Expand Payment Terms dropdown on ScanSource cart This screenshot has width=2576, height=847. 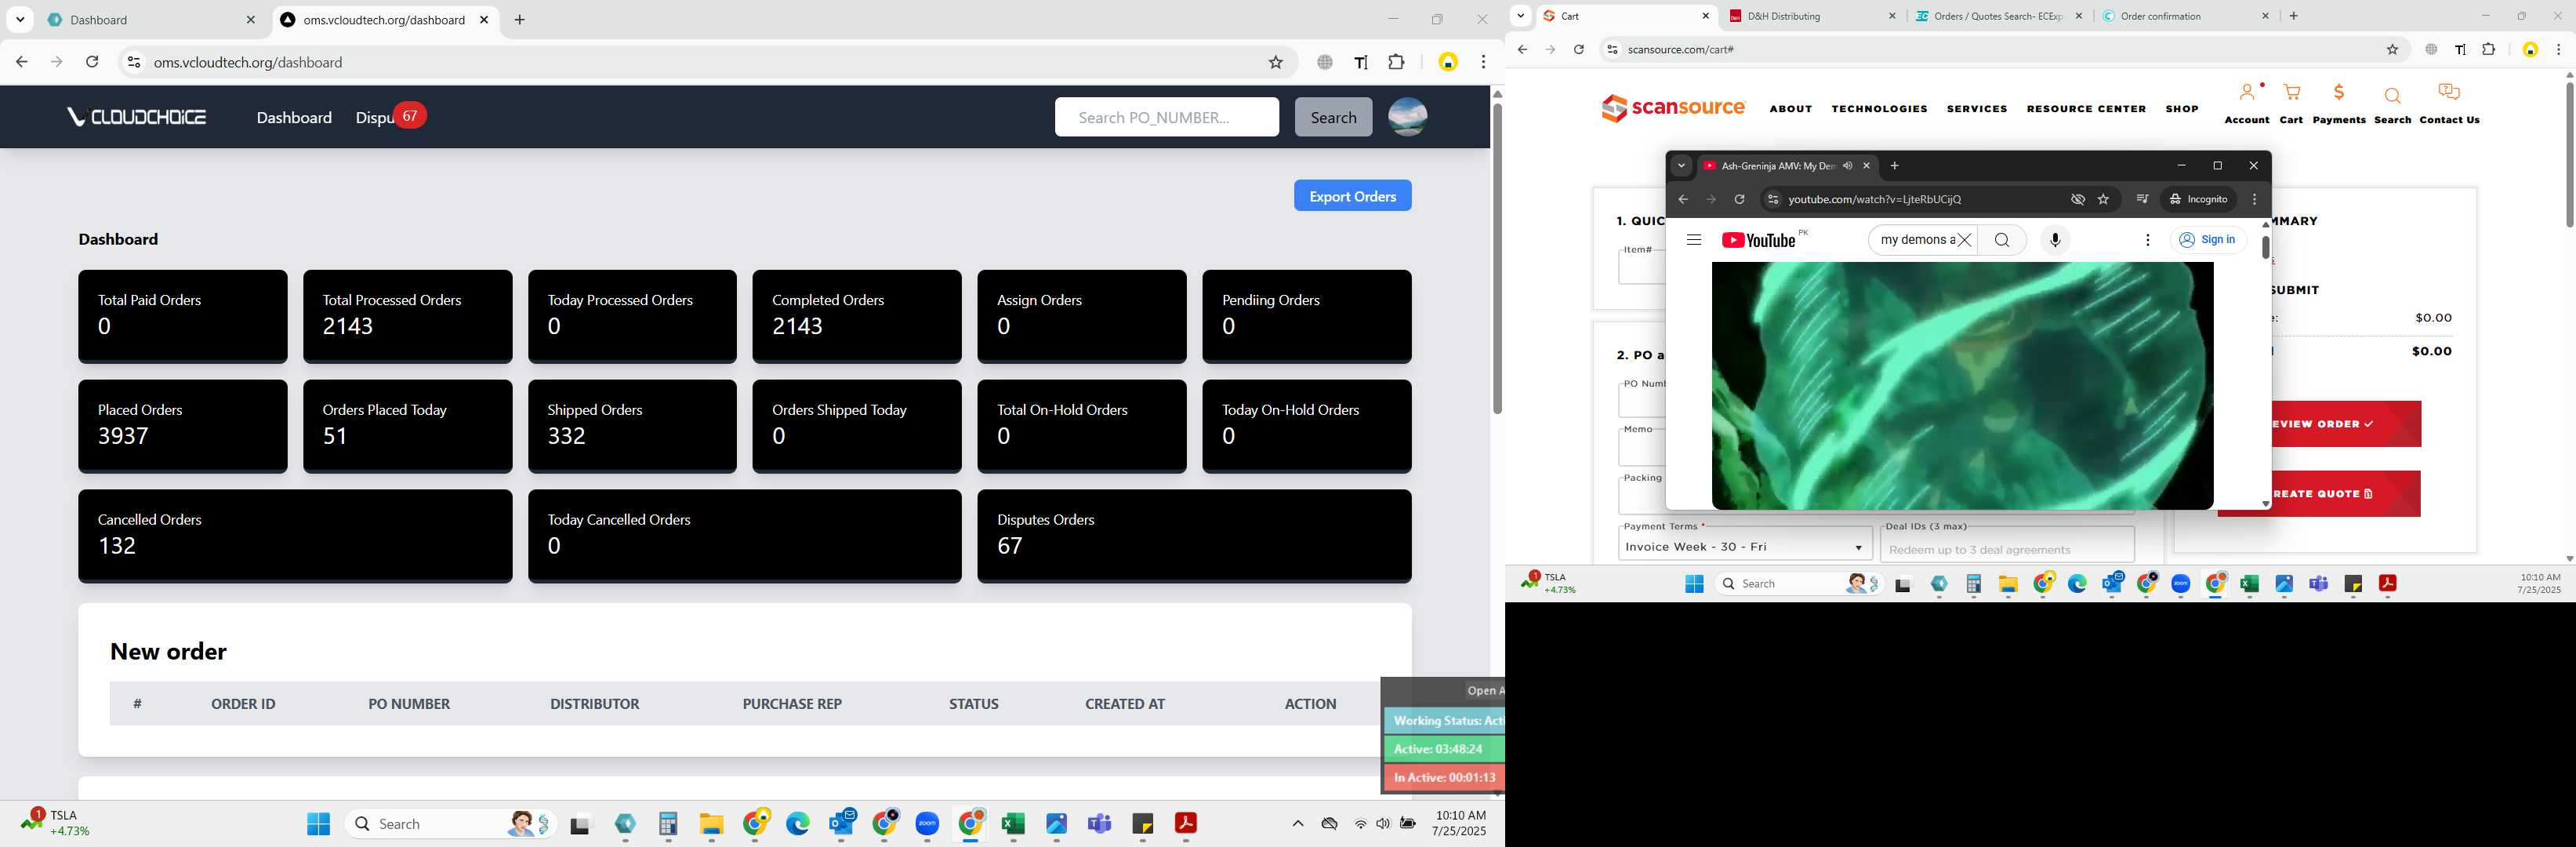click(1745, 547)
